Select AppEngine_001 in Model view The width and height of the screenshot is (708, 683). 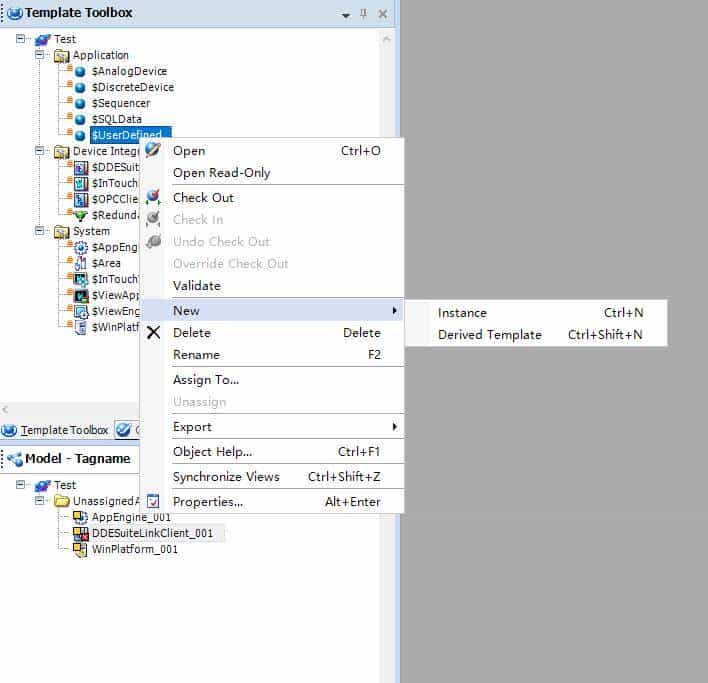pyautogui.click(x=131, y=517)
